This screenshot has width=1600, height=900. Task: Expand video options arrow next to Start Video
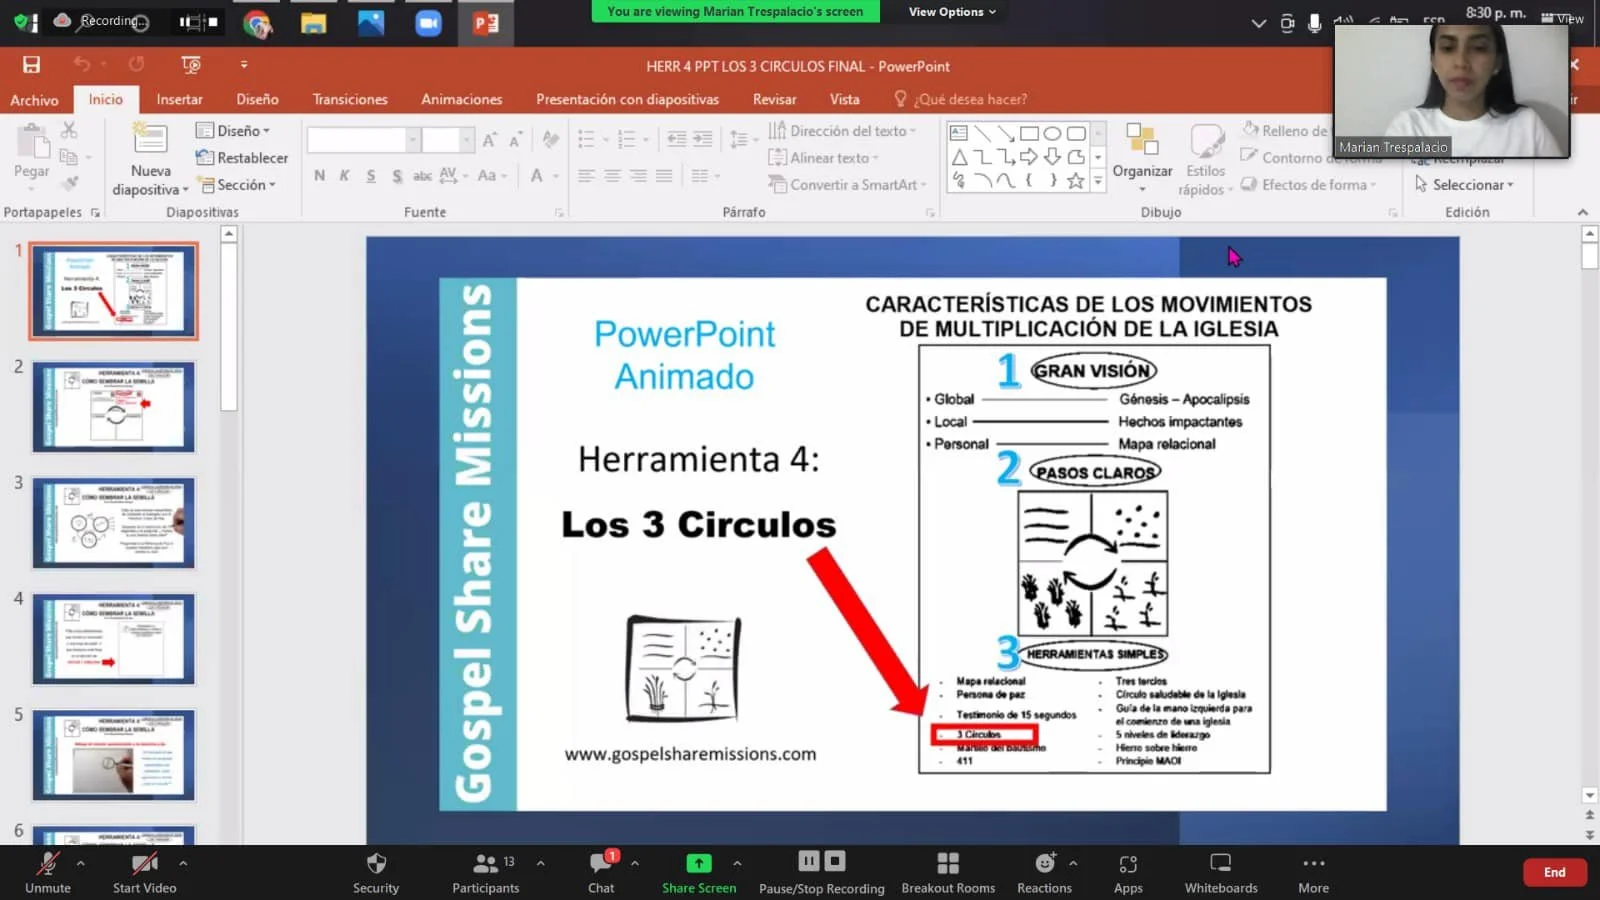pyautogui.click(x=183, y=862)
